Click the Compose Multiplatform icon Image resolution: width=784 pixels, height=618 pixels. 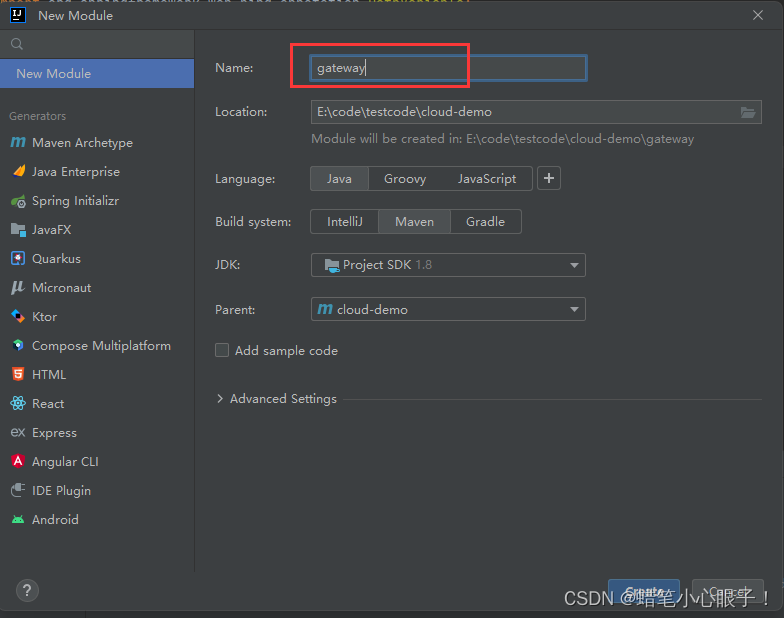point(18,346)
